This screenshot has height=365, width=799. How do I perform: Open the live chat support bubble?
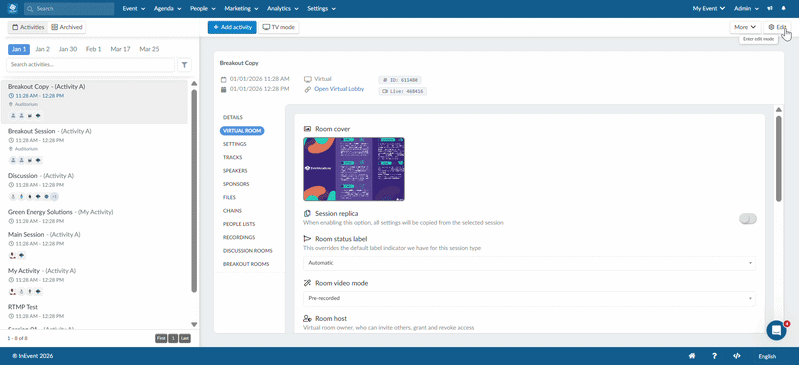click(777, 330)
